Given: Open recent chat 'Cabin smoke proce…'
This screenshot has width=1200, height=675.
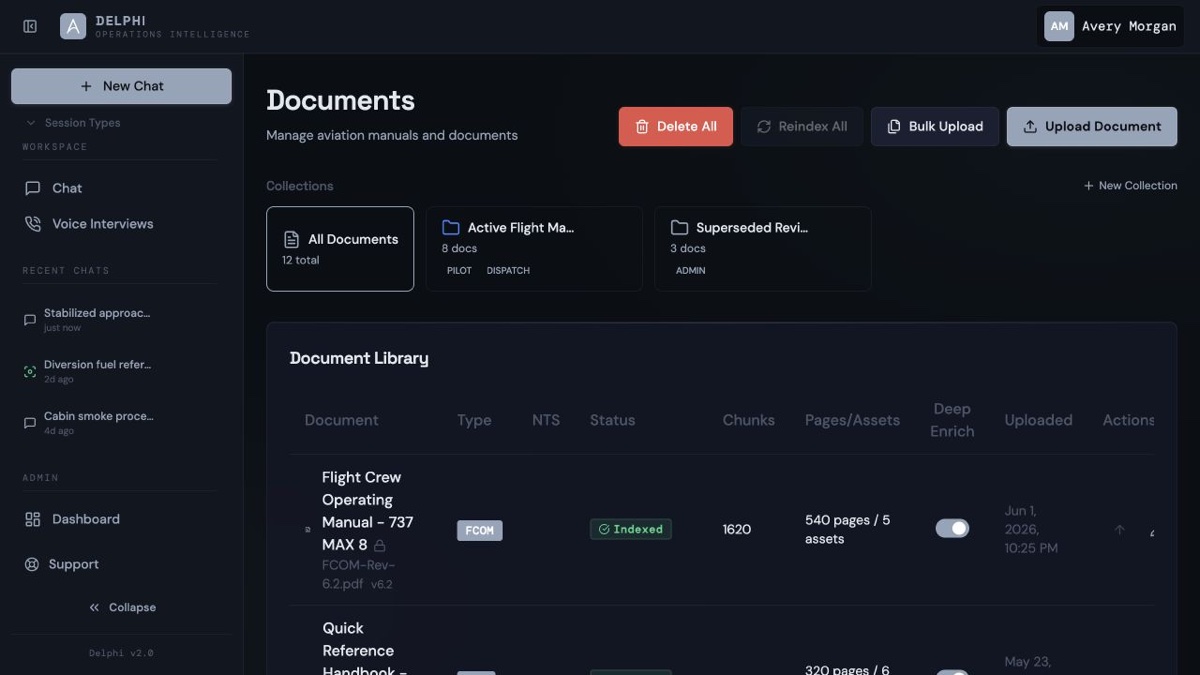Looking at the screenshot, I should click(121, 422).
